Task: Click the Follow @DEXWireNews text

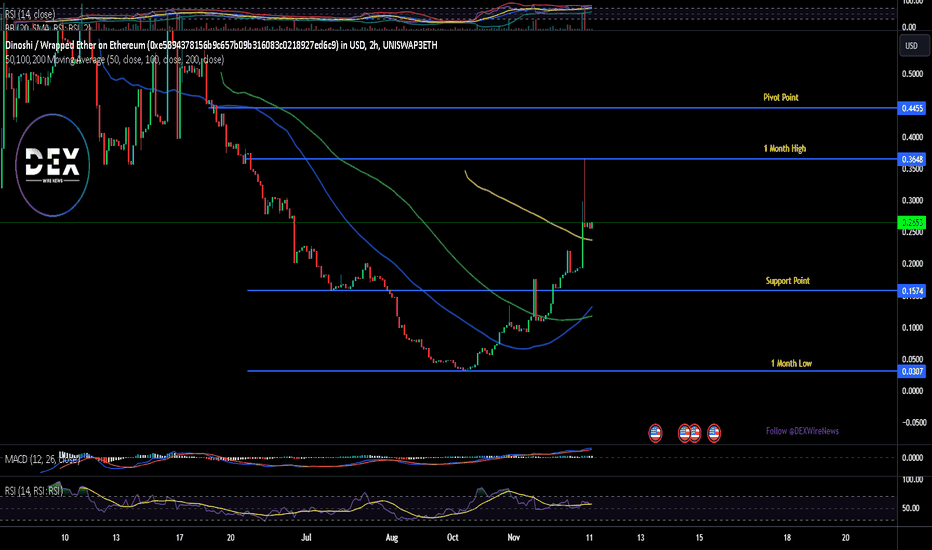Action: [802, 431]
